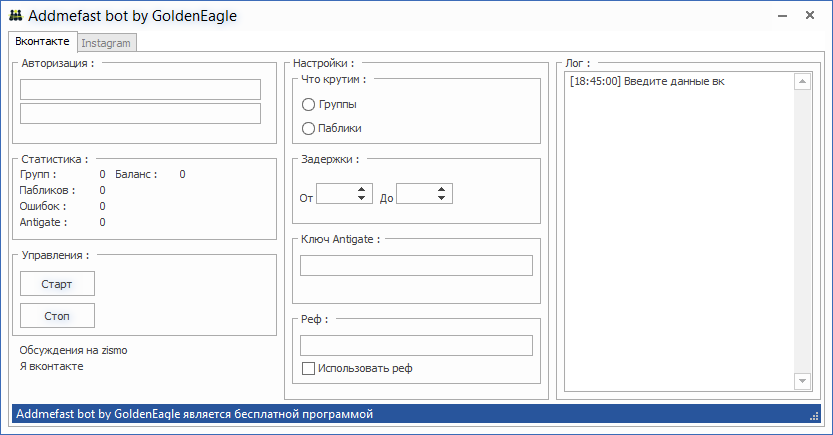The image size is (833, 435).
Task: Select the Паблики radio button
Action: coord(308,129)
